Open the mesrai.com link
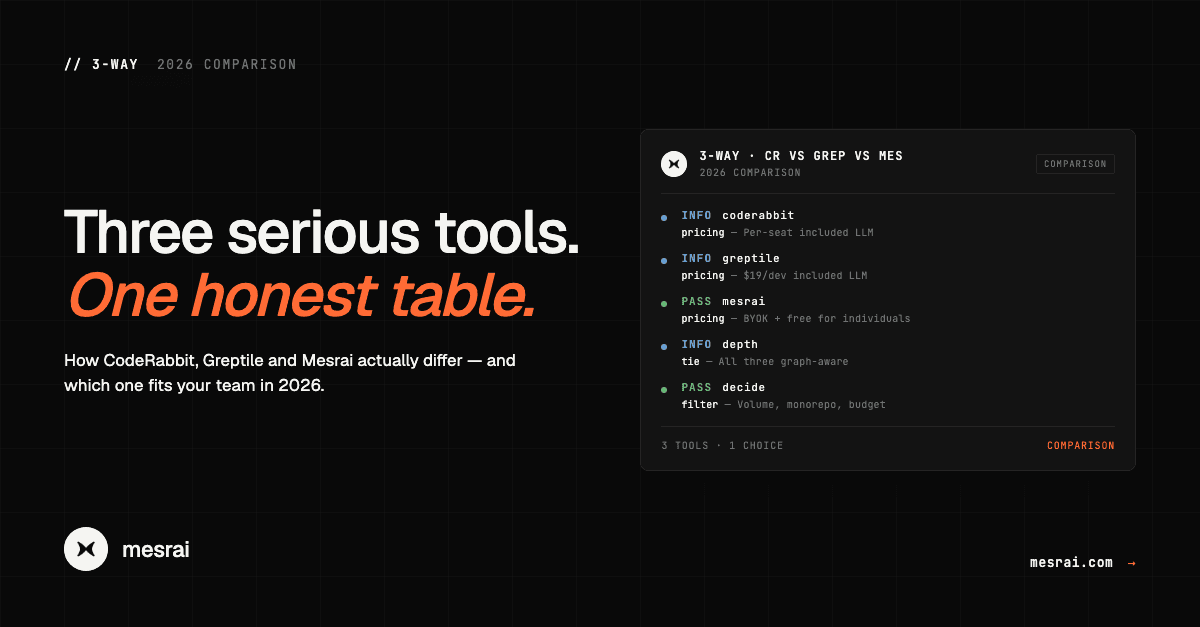The width and height of the screenshot is (1200, 627). 1071,562
